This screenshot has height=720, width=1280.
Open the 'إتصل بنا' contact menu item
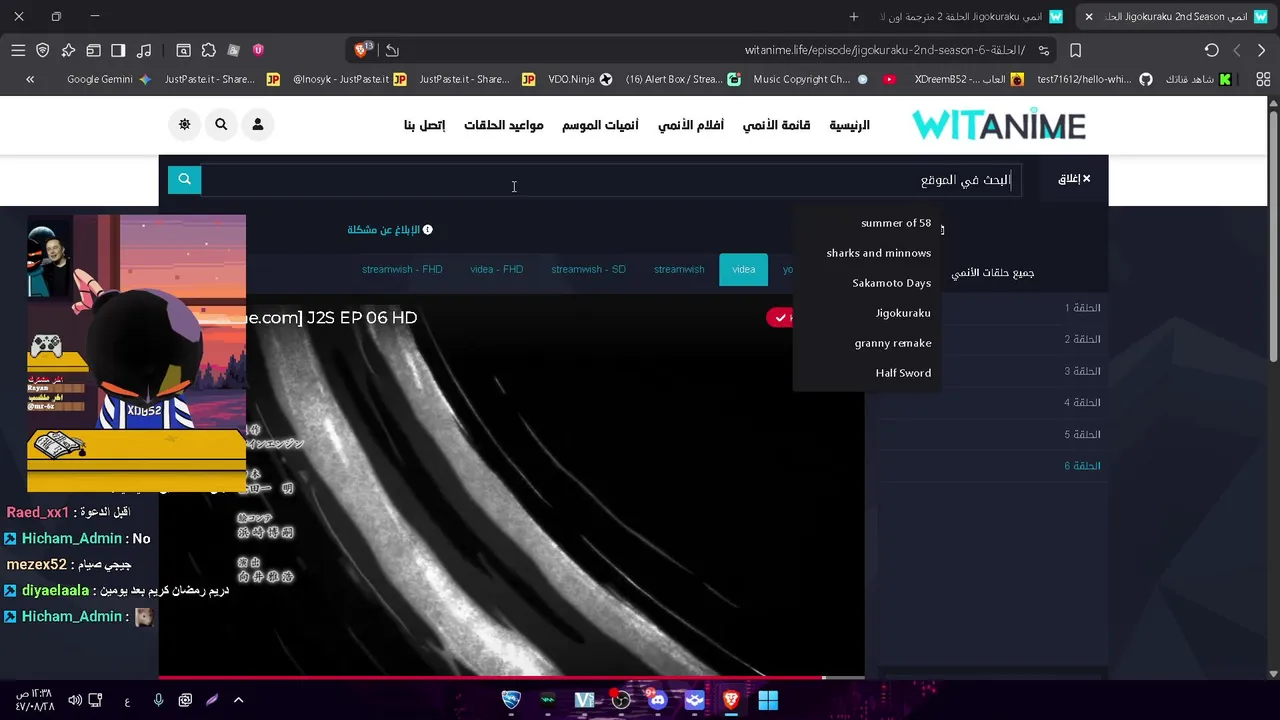click(x=424, y=125)
